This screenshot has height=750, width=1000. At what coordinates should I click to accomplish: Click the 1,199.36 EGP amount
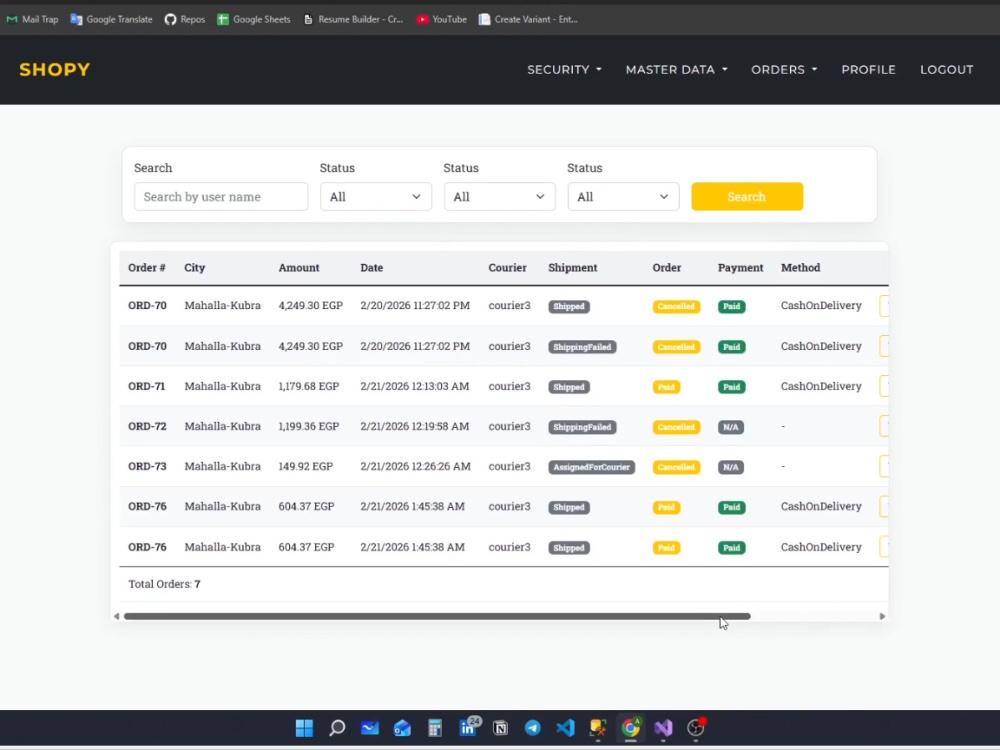click(x=309, y=426)
